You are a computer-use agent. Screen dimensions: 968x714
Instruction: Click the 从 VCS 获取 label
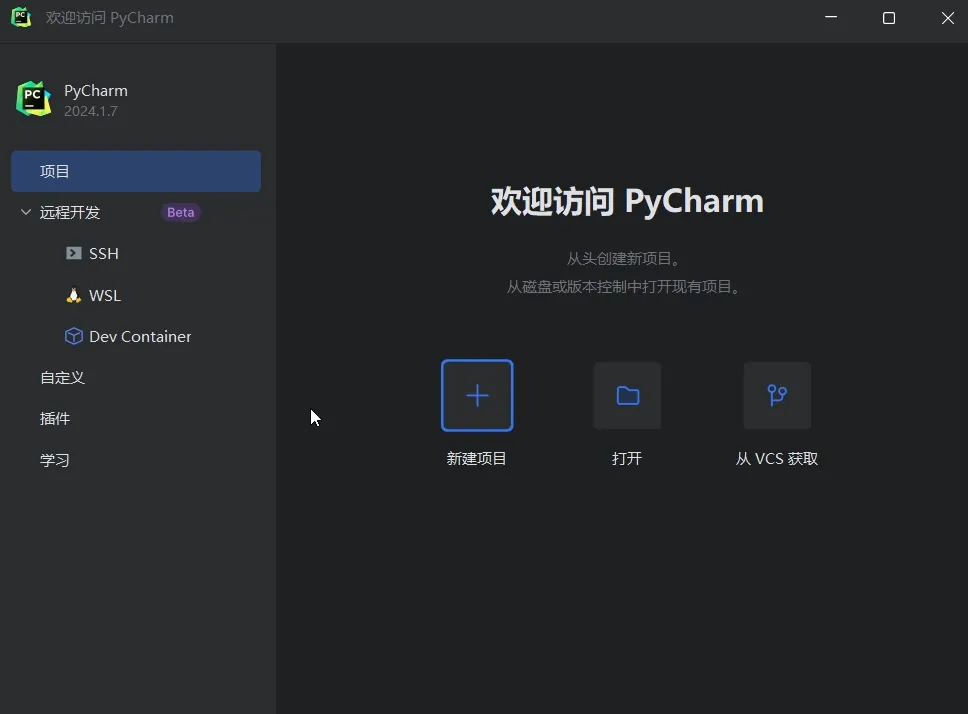click(x=777, y=459)
